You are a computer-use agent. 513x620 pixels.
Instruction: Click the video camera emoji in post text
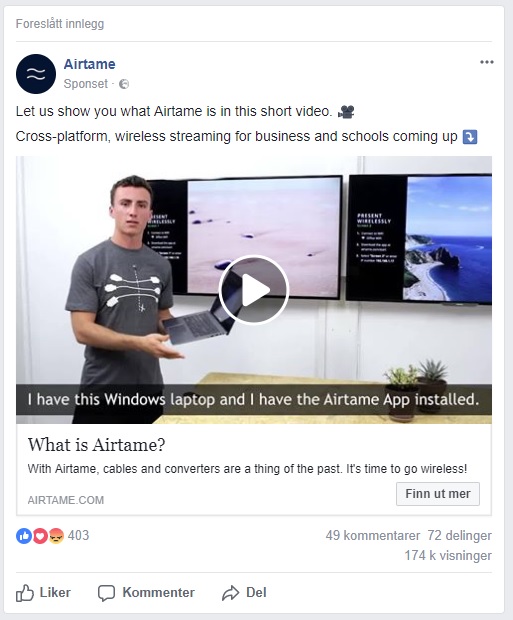point(346,112)
